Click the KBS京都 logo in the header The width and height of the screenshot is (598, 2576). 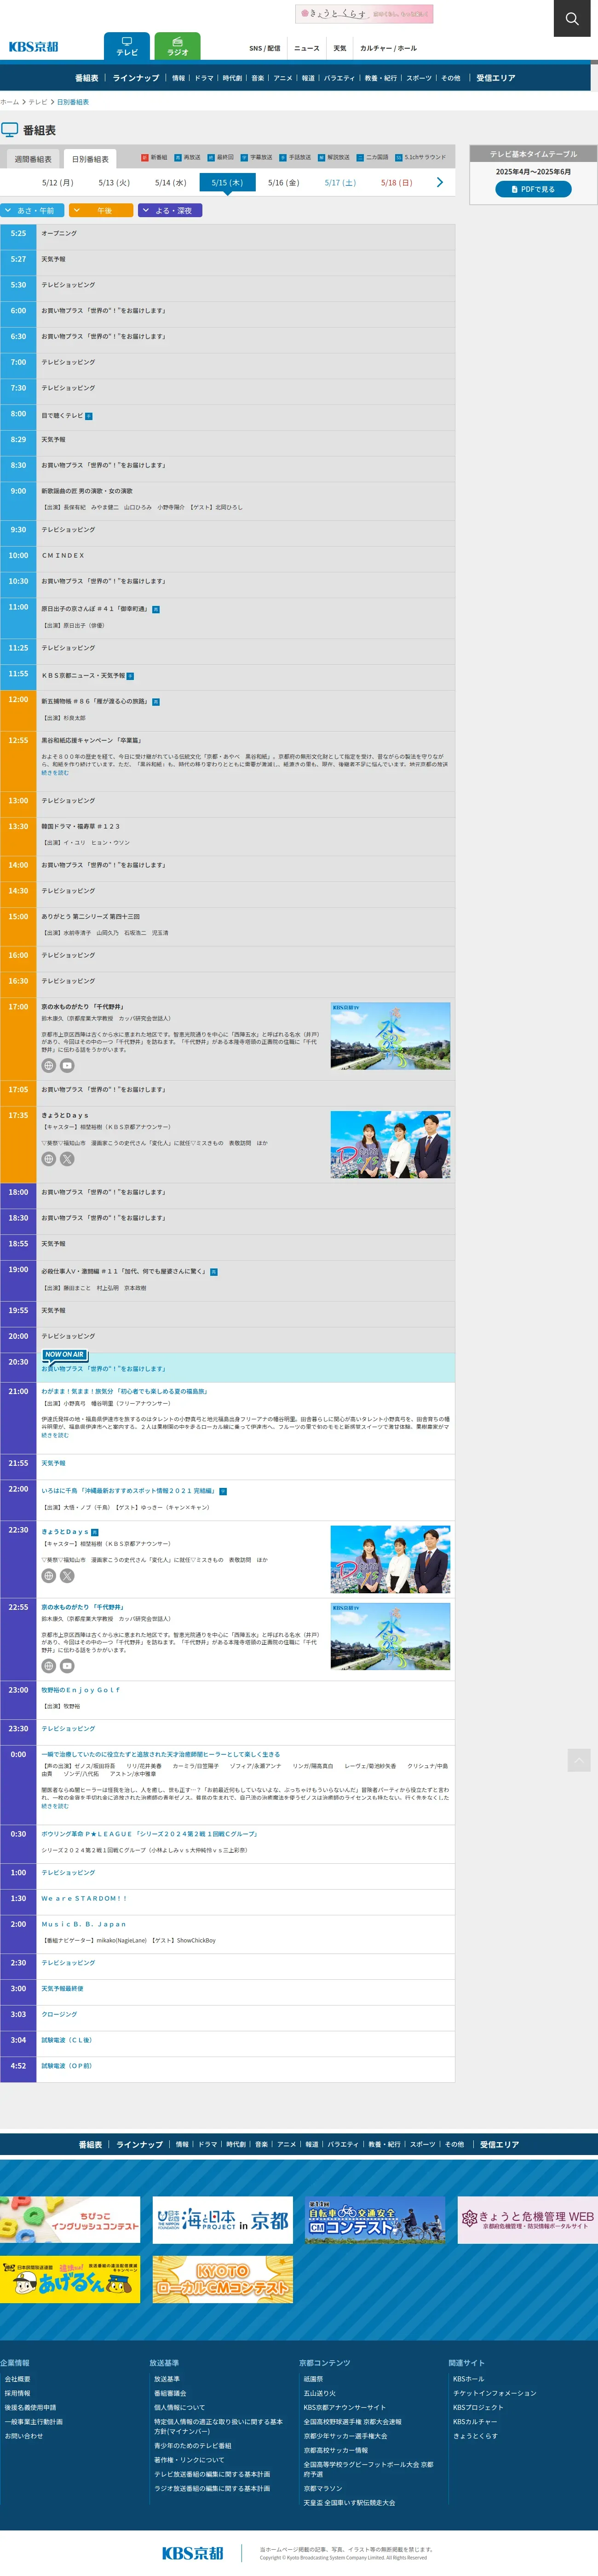pyautogui.click(x=34, y=47)
